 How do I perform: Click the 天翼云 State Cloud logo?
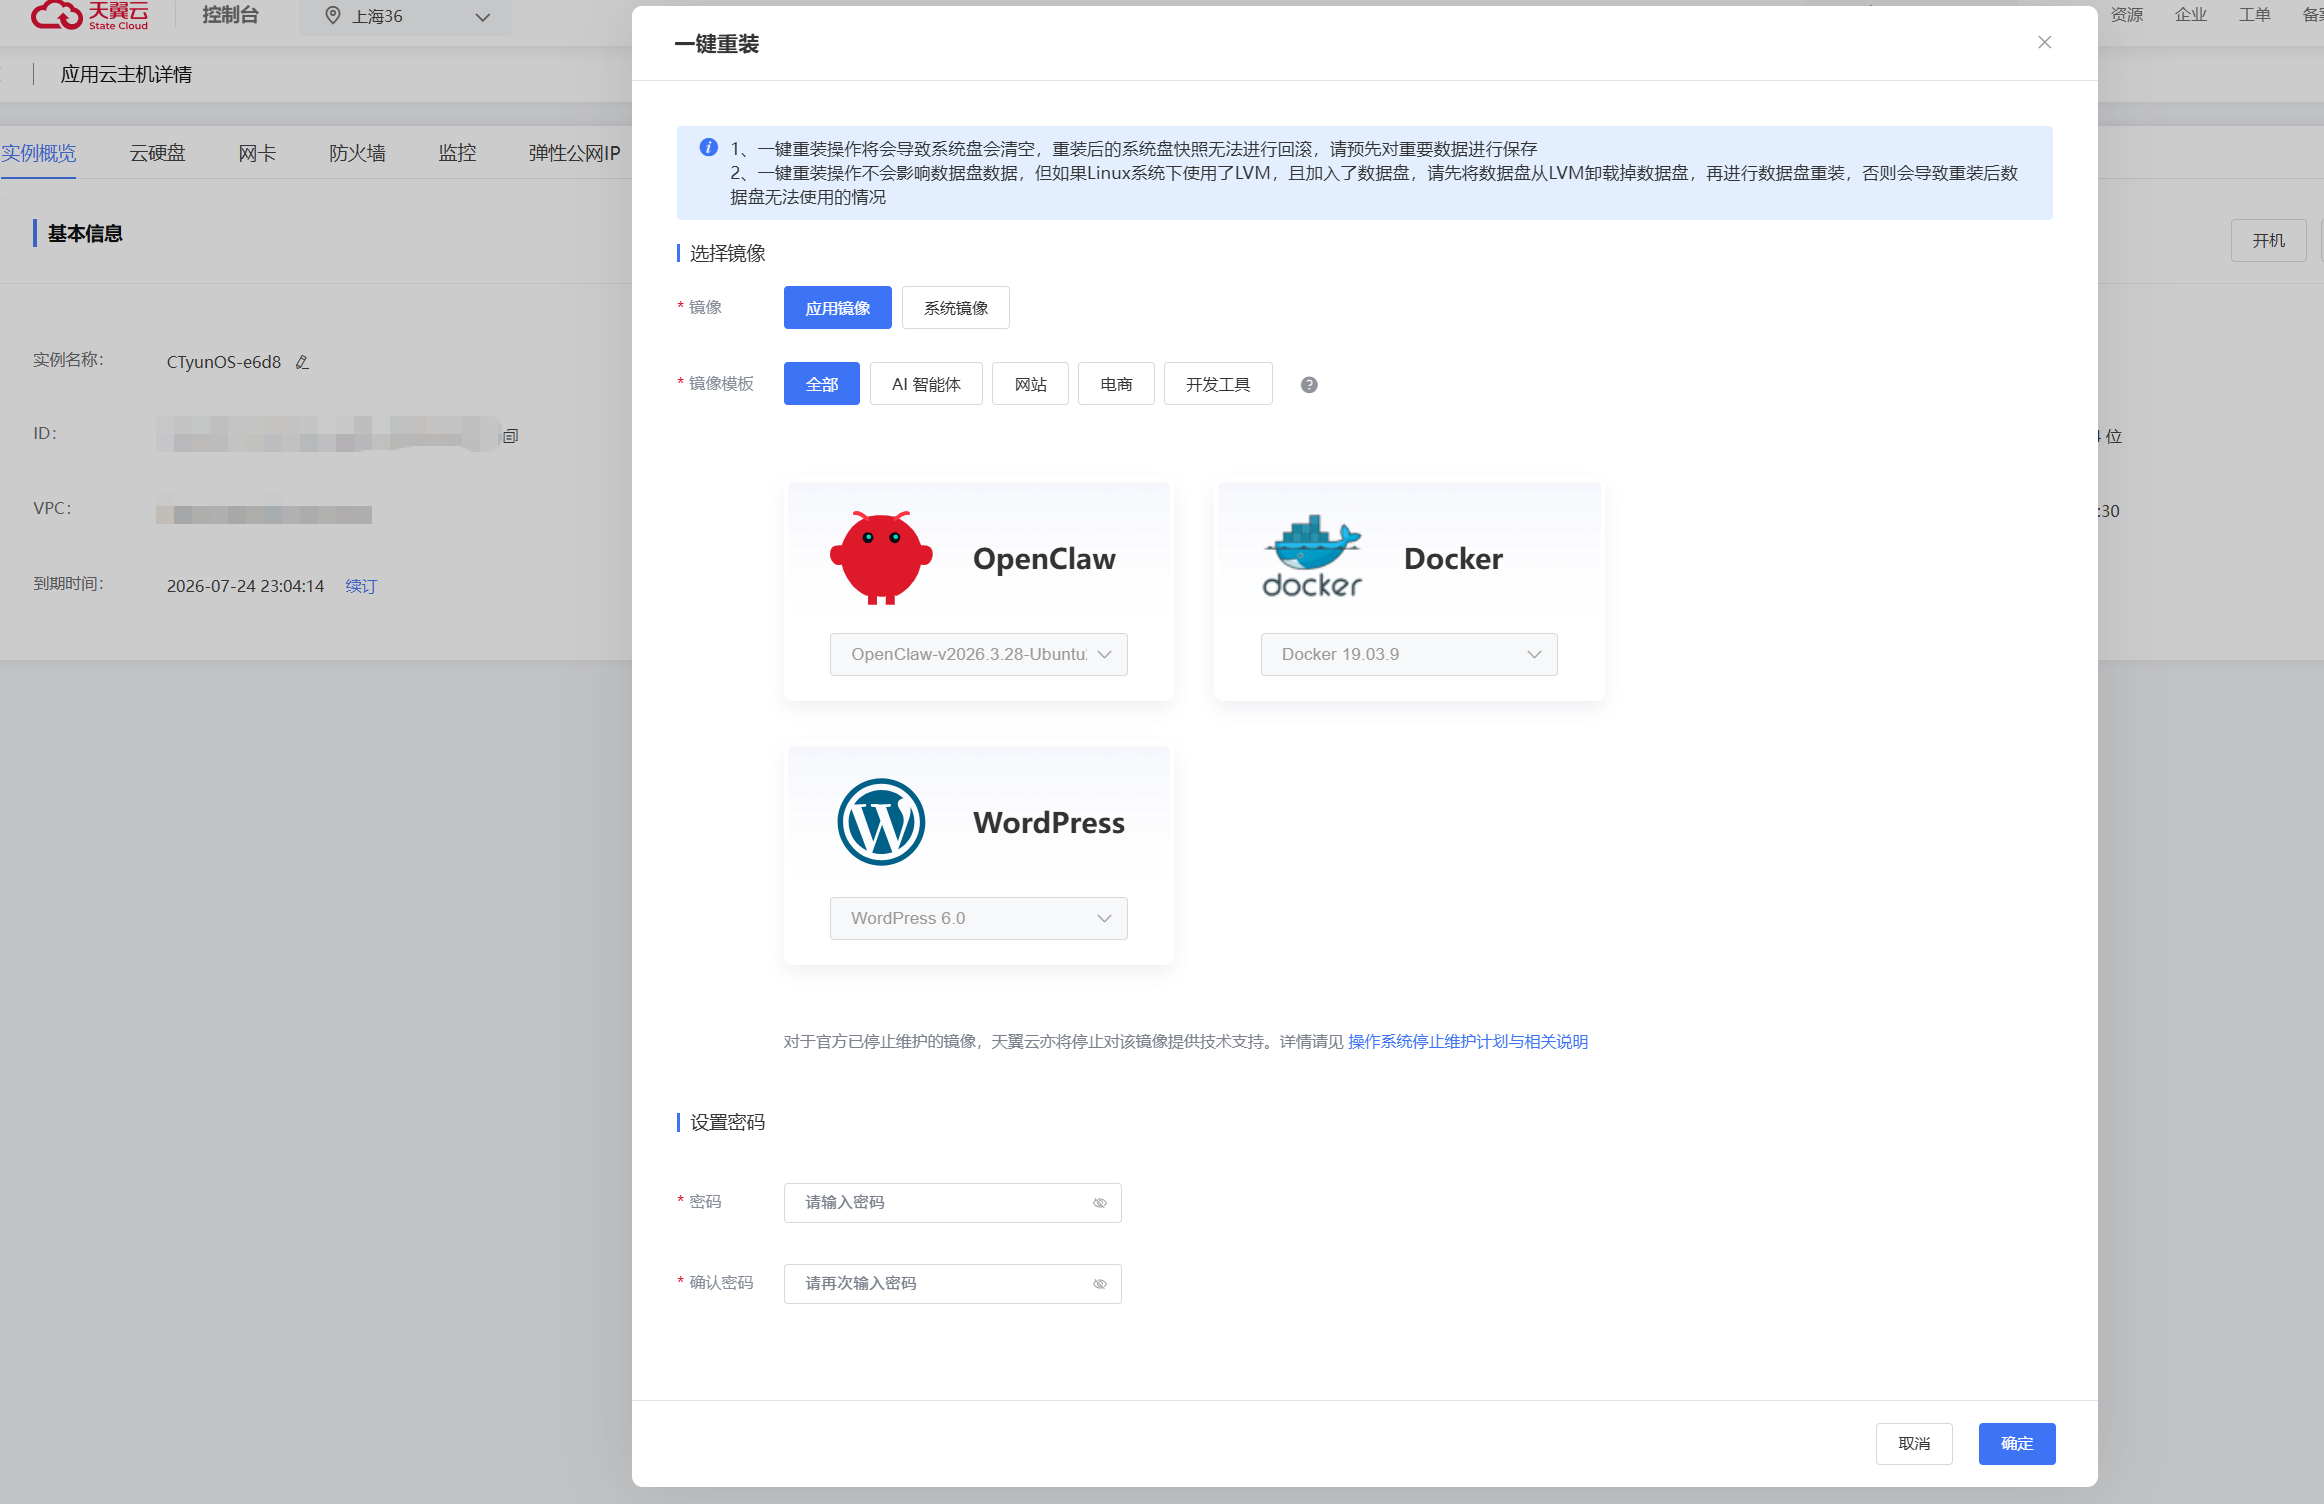89,15
